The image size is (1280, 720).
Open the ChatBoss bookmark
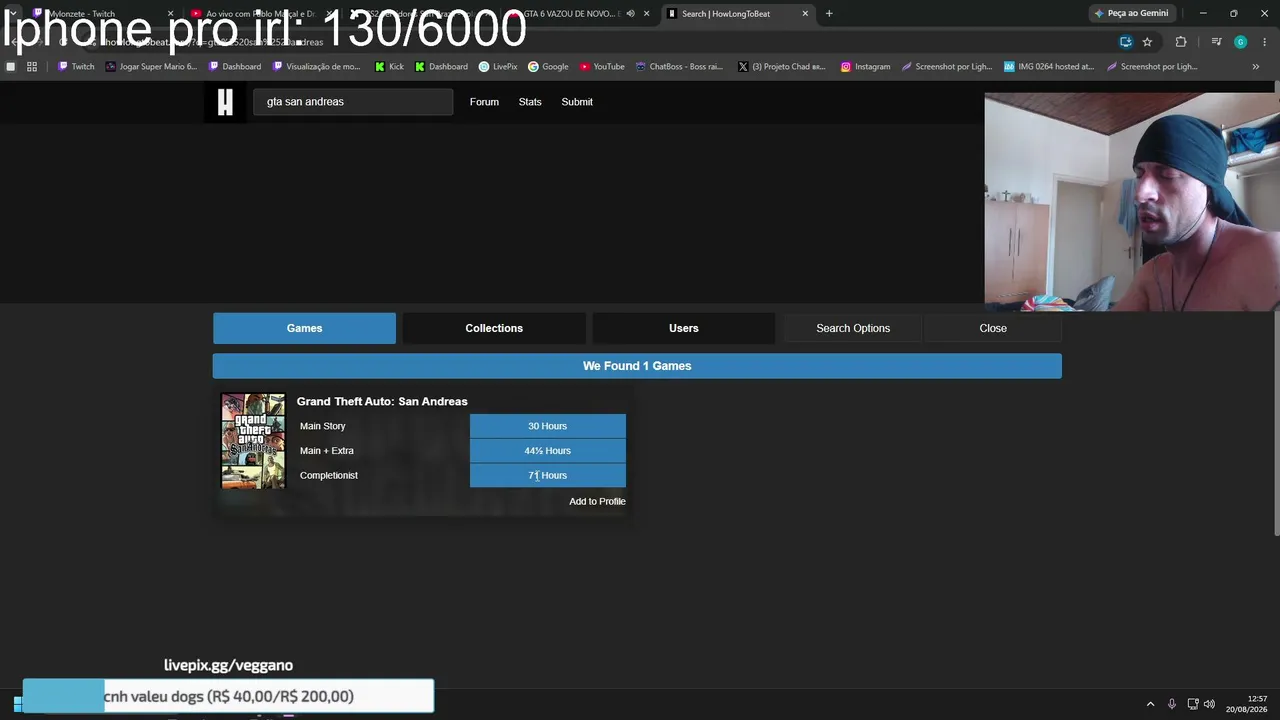tap(679, 67)
